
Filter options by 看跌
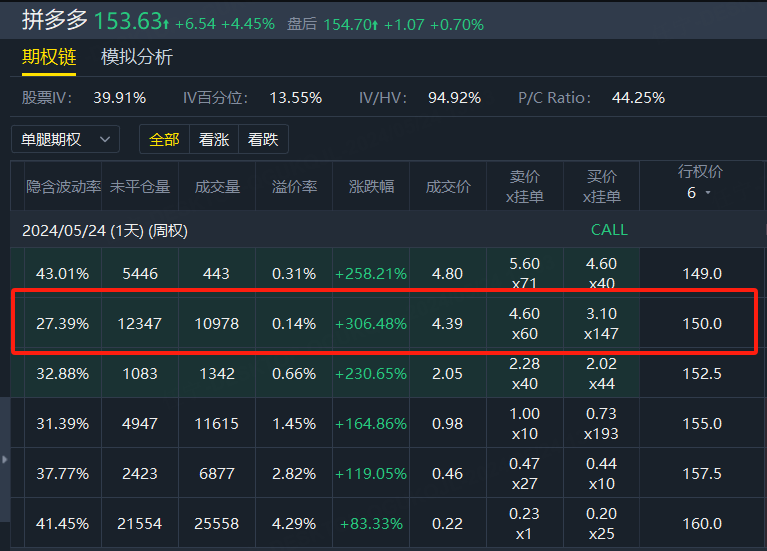[263, 139]
